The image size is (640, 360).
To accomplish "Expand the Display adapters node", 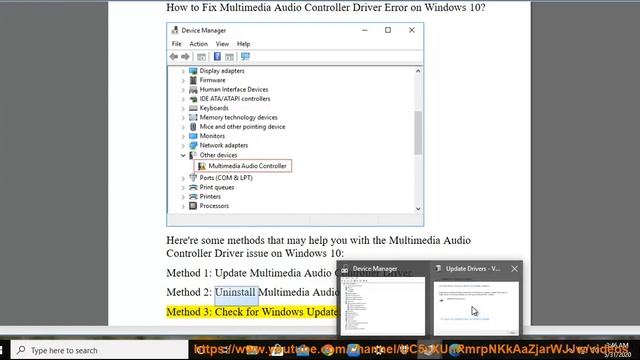I will click(183, 71).
